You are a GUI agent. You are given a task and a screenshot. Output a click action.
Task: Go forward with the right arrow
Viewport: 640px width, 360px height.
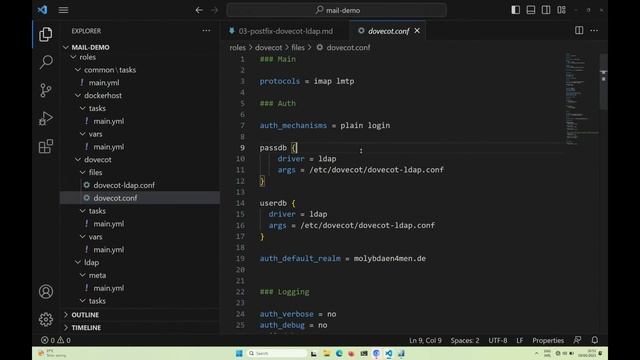pyautogui.click(x=214, y=10)
